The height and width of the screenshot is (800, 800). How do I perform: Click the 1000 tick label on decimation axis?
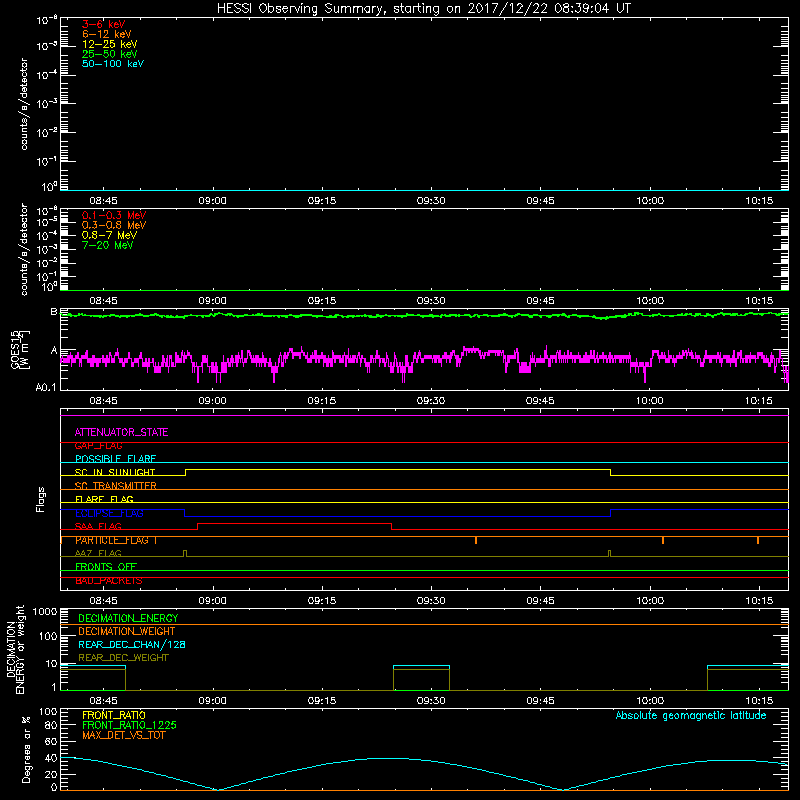coord(44,612)
